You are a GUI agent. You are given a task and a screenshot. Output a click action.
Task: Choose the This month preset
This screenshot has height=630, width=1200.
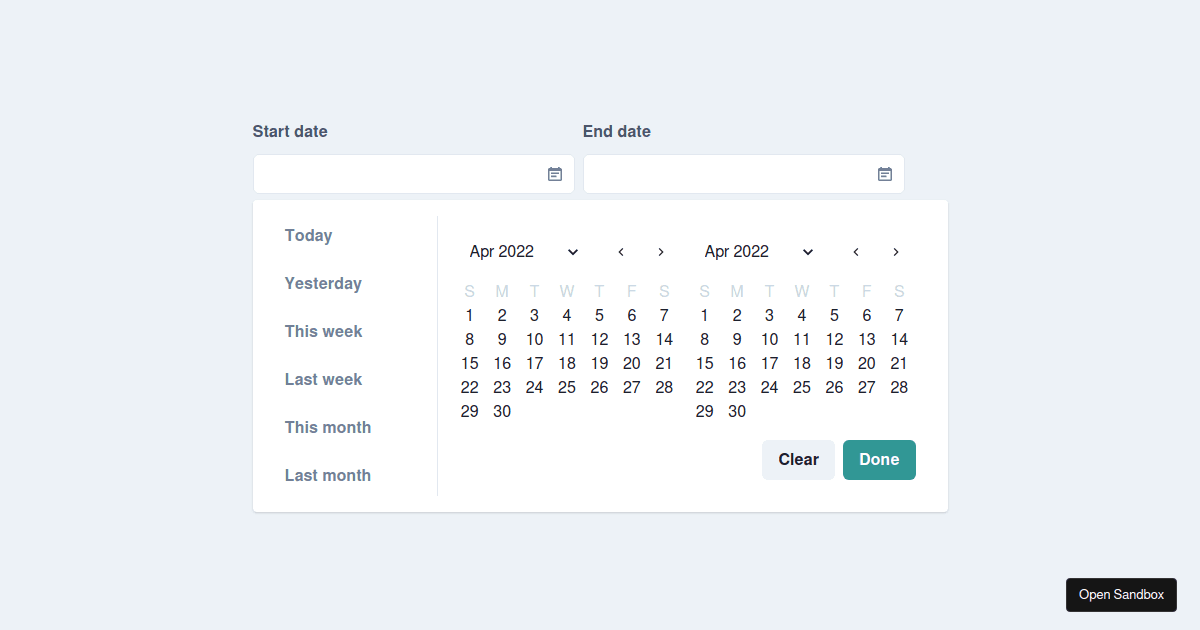click(328, 428)
